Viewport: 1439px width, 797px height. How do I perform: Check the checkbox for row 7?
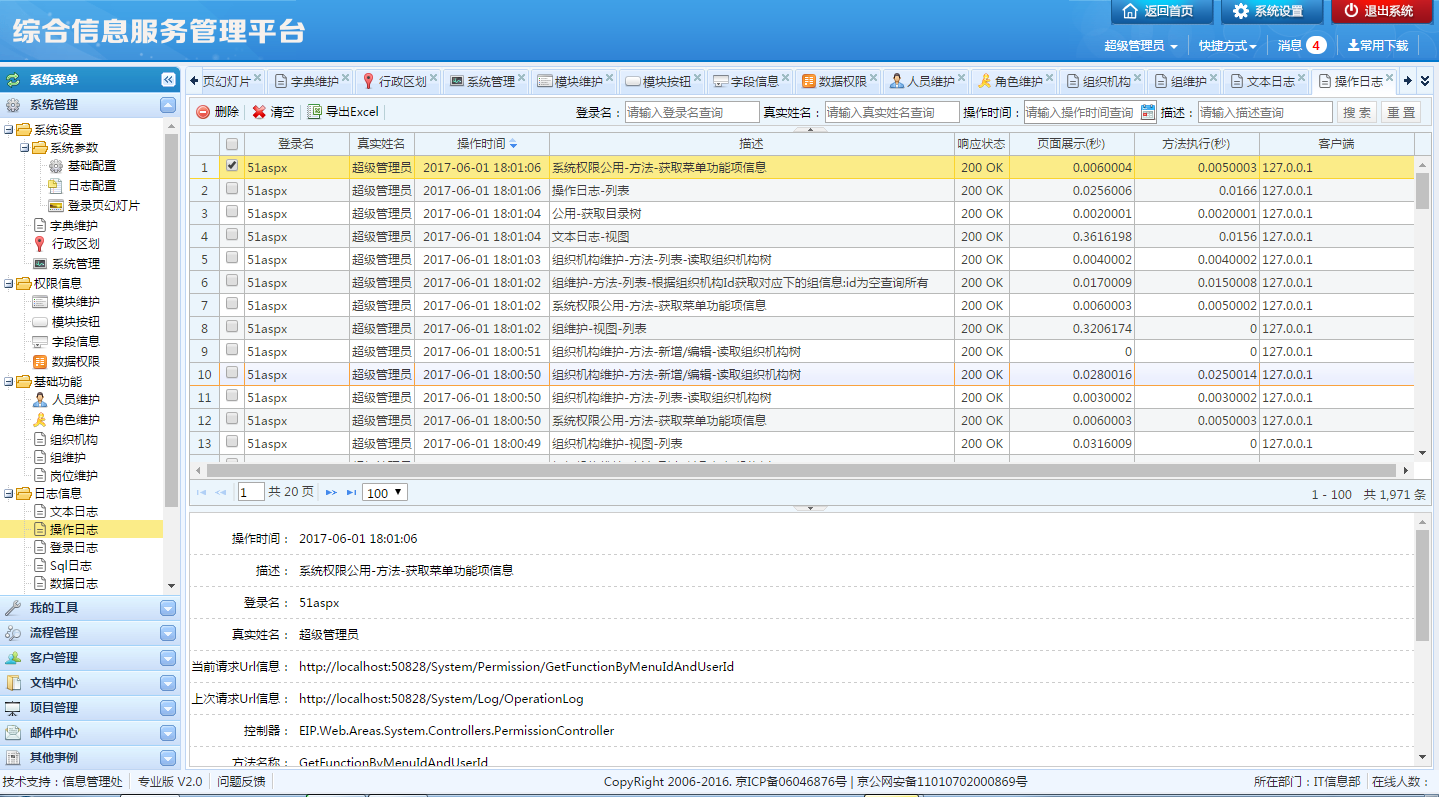click(x=232, y=305)
